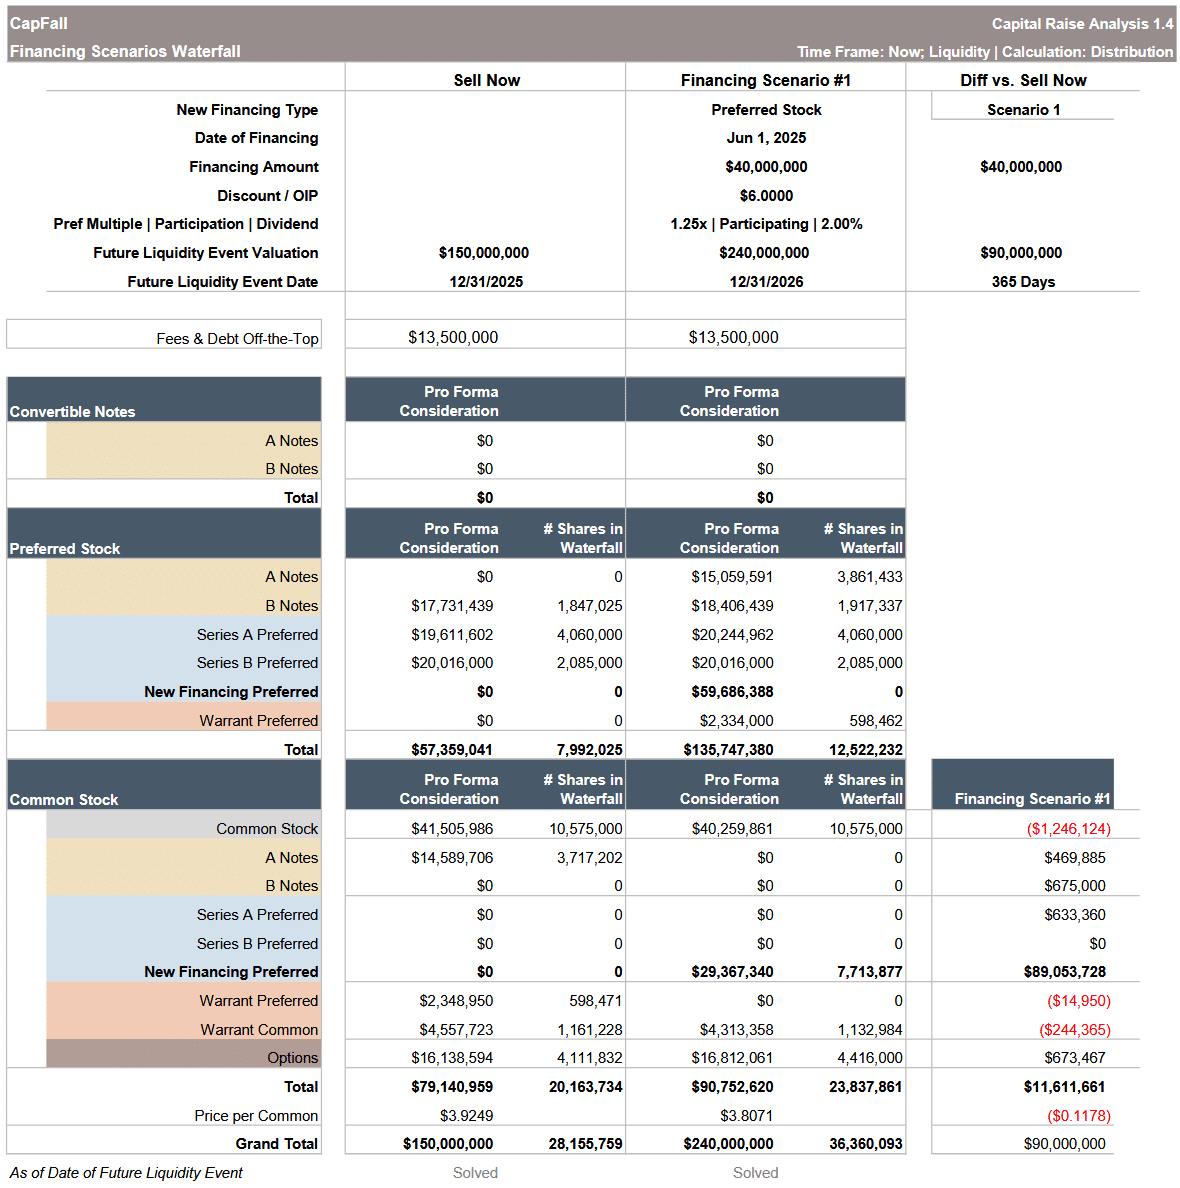Viewport: 1180px width, 1188px height.
Task: Click Warrant Common scenario value $4,313,358
Action: click(736, 1030)
